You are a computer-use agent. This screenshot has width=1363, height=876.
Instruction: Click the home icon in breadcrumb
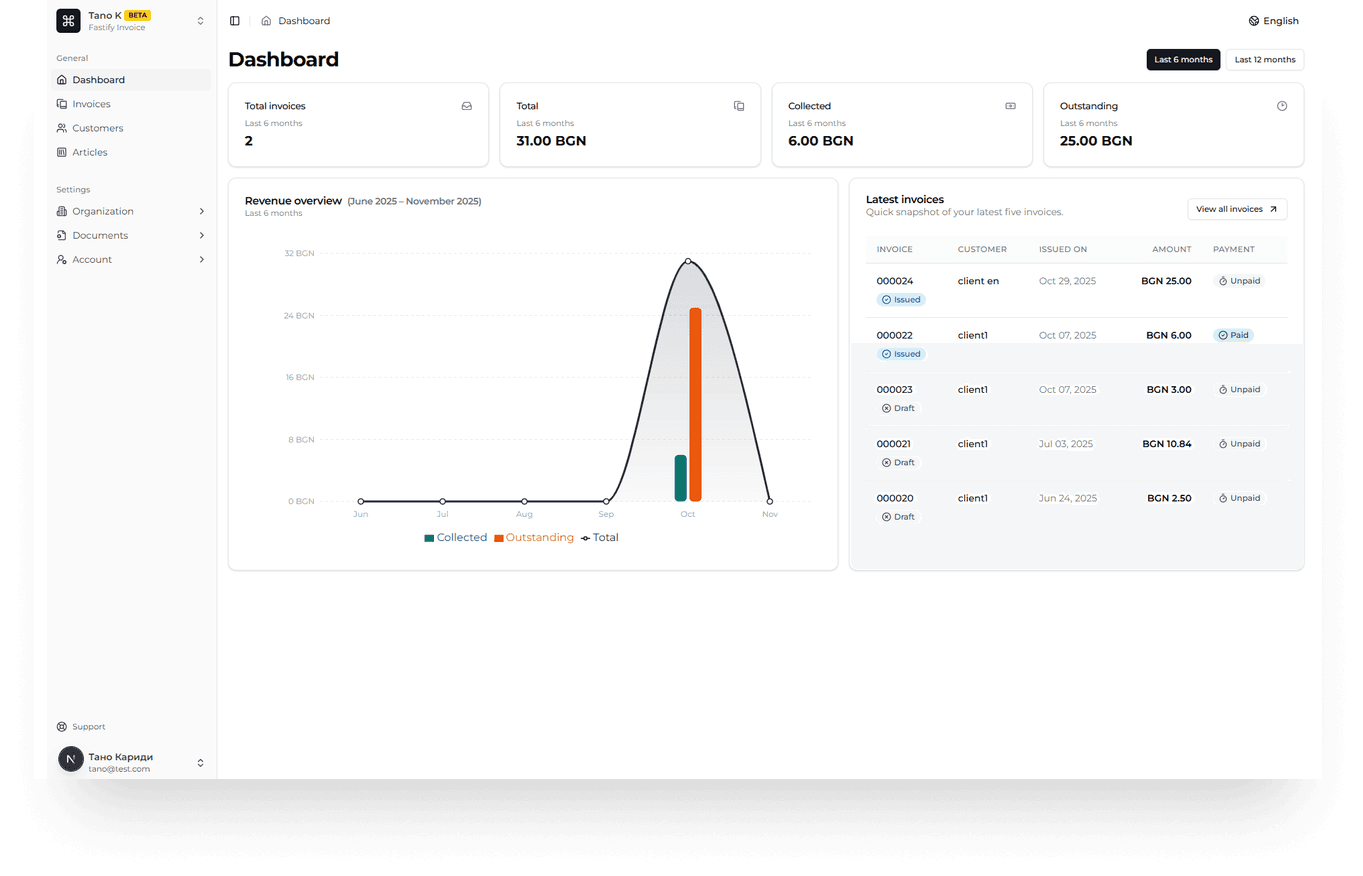266,21
